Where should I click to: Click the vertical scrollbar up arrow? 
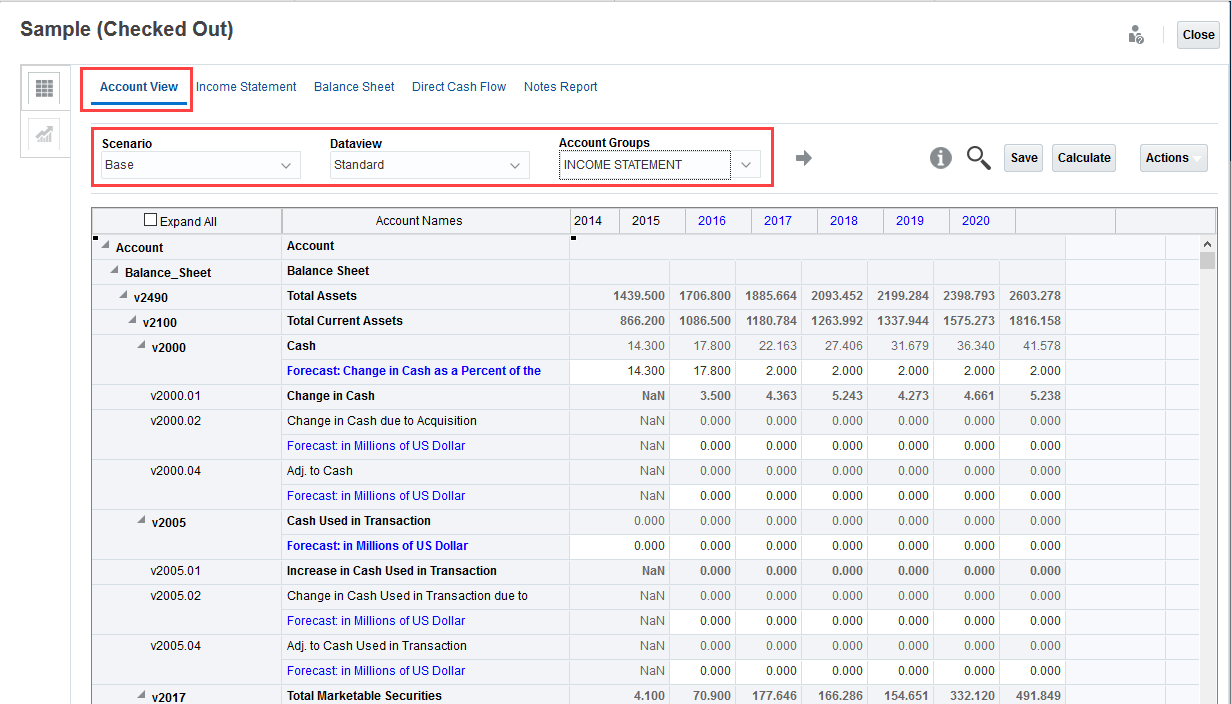pos(1207,242)
